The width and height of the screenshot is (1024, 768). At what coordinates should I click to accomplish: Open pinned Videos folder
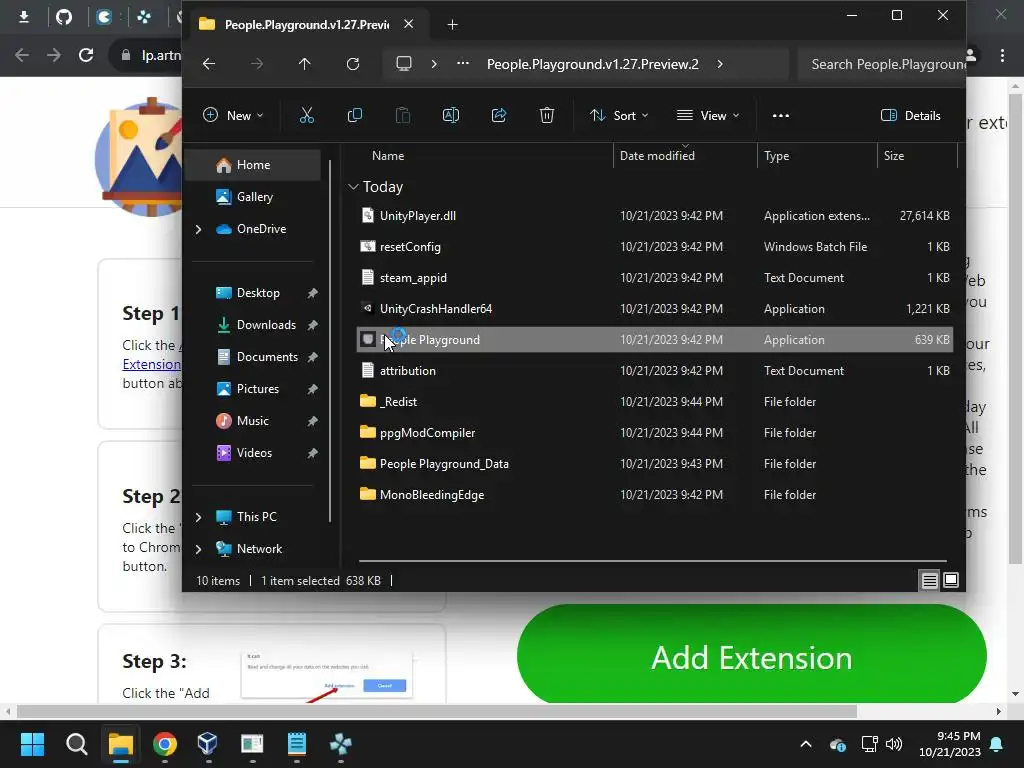coord(254,453)
